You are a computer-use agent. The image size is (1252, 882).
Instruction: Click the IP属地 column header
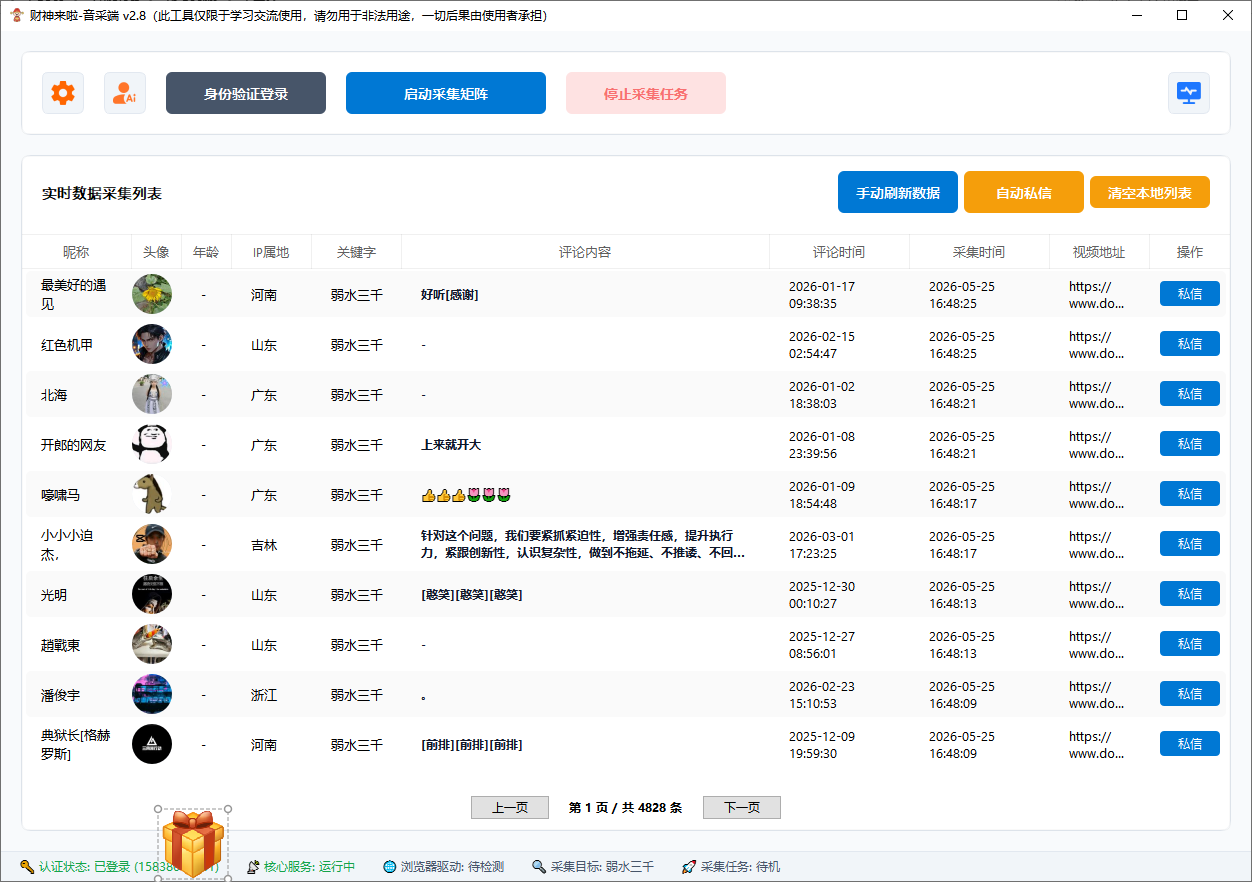coord(271,252)
